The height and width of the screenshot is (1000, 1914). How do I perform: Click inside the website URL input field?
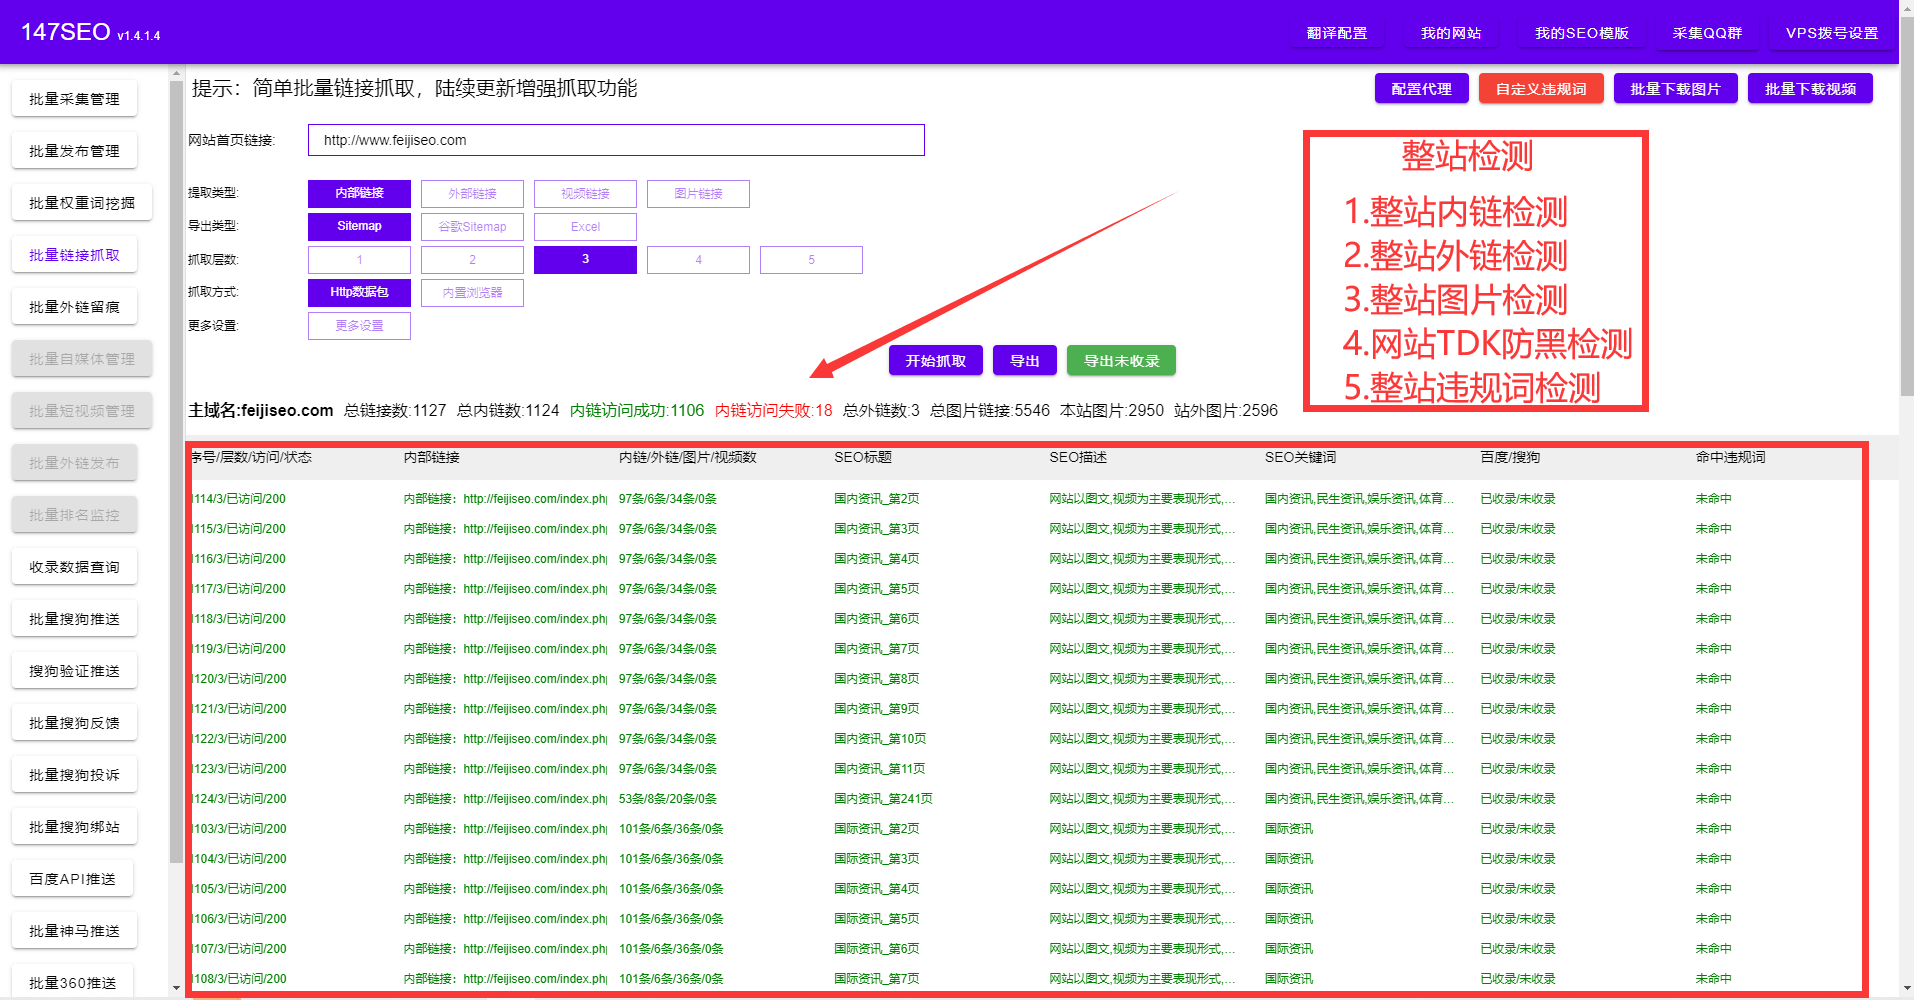click(x=615, y=140)
